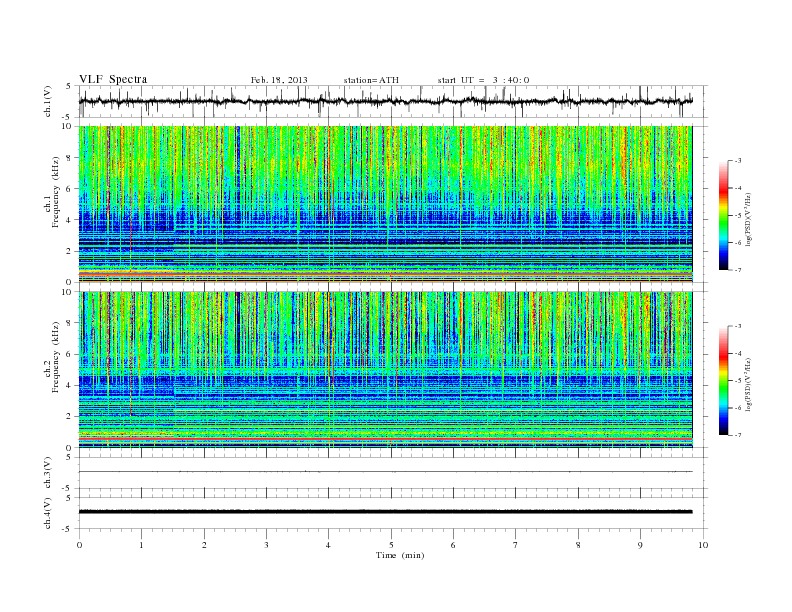Click the thick ch.4 voltage trace

(x=385, y=512)
